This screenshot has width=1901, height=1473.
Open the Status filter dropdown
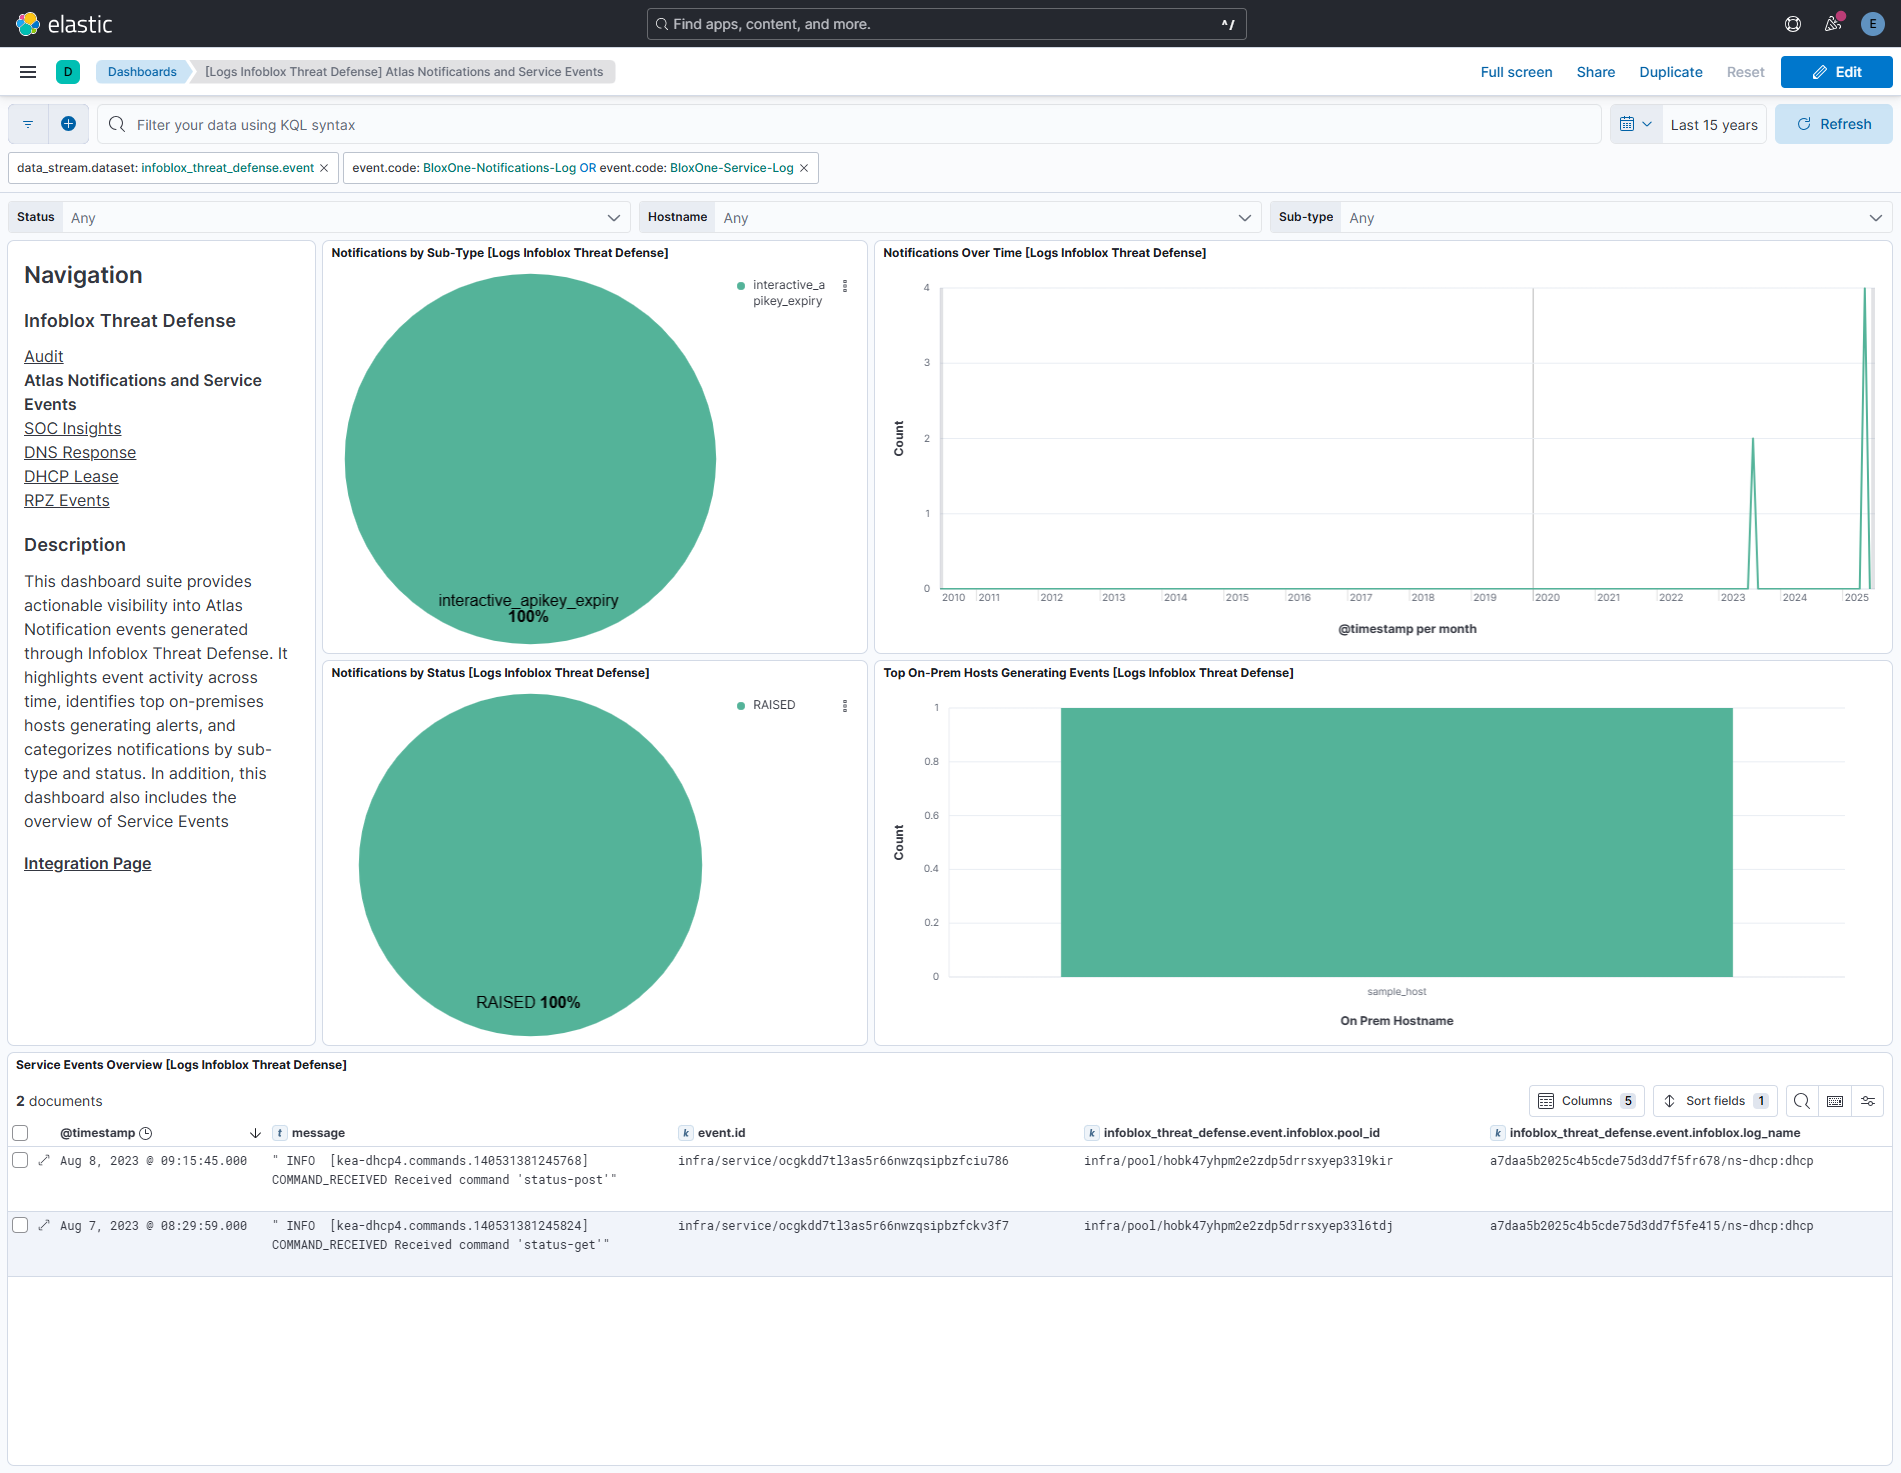(x=346, y=217)
